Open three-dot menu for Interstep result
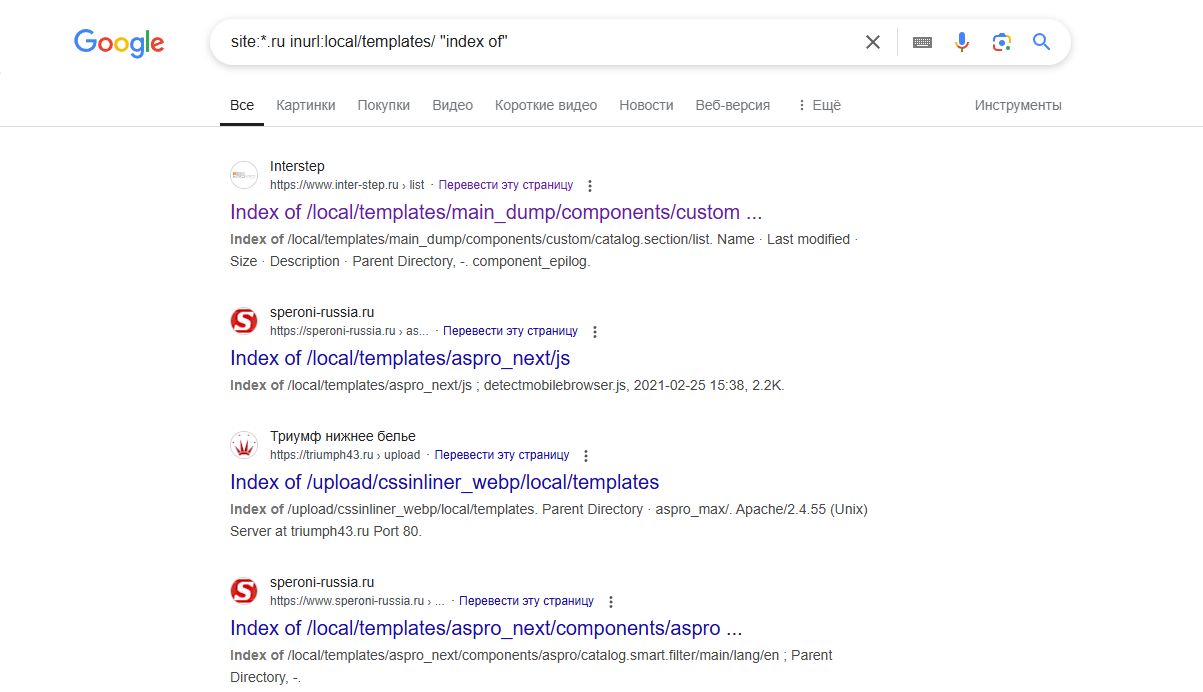The height and width of the screenshot is (692, 1203). click(590, 186)
